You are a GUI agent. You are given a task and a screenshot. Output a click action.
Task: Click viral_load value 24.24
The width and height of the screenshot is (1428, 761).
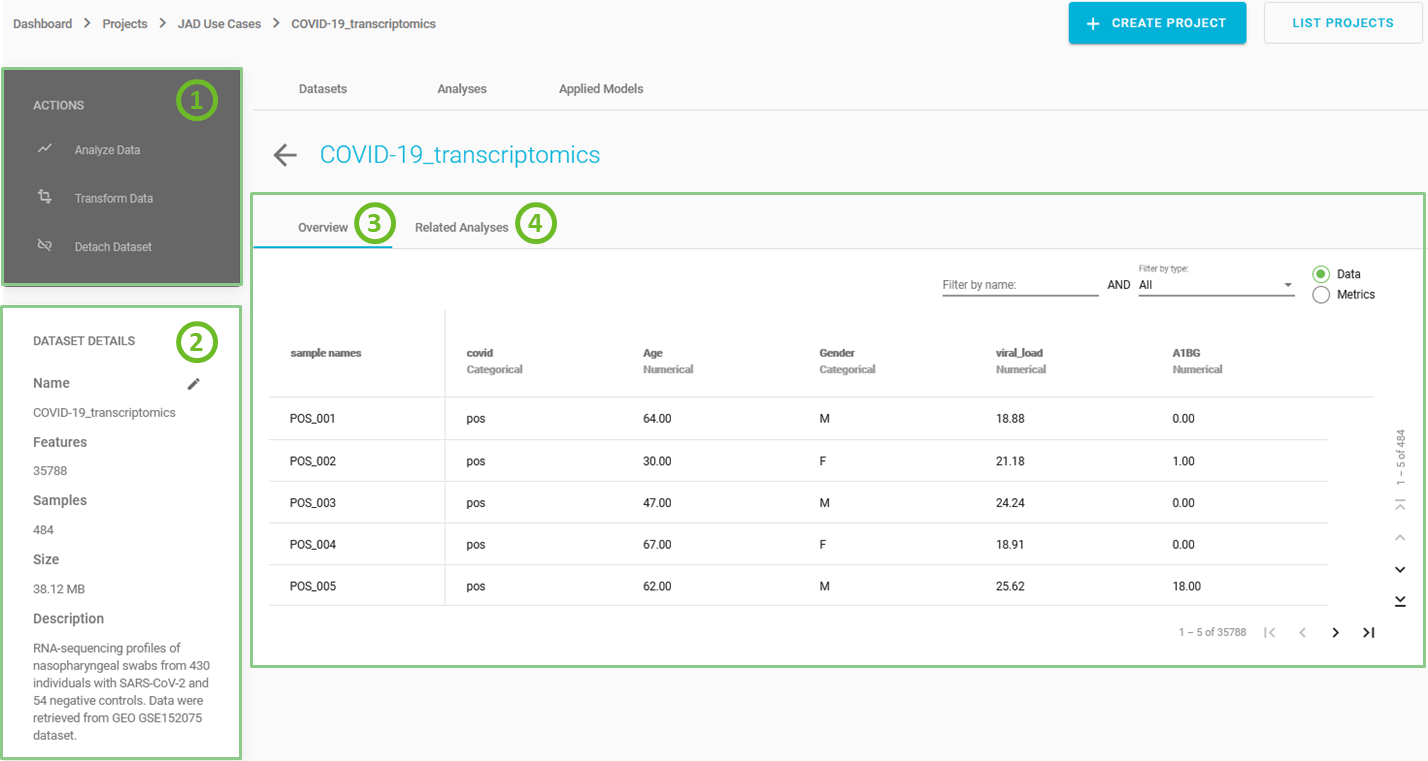click(x=1010, y=503)
